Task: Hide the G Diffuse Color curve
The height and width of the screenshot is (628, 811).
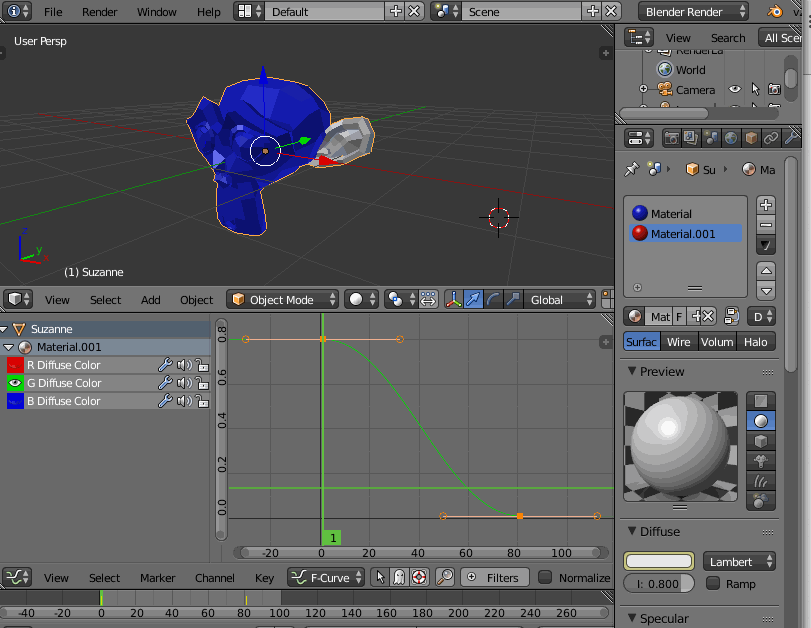Action: [x=15, y=383]
